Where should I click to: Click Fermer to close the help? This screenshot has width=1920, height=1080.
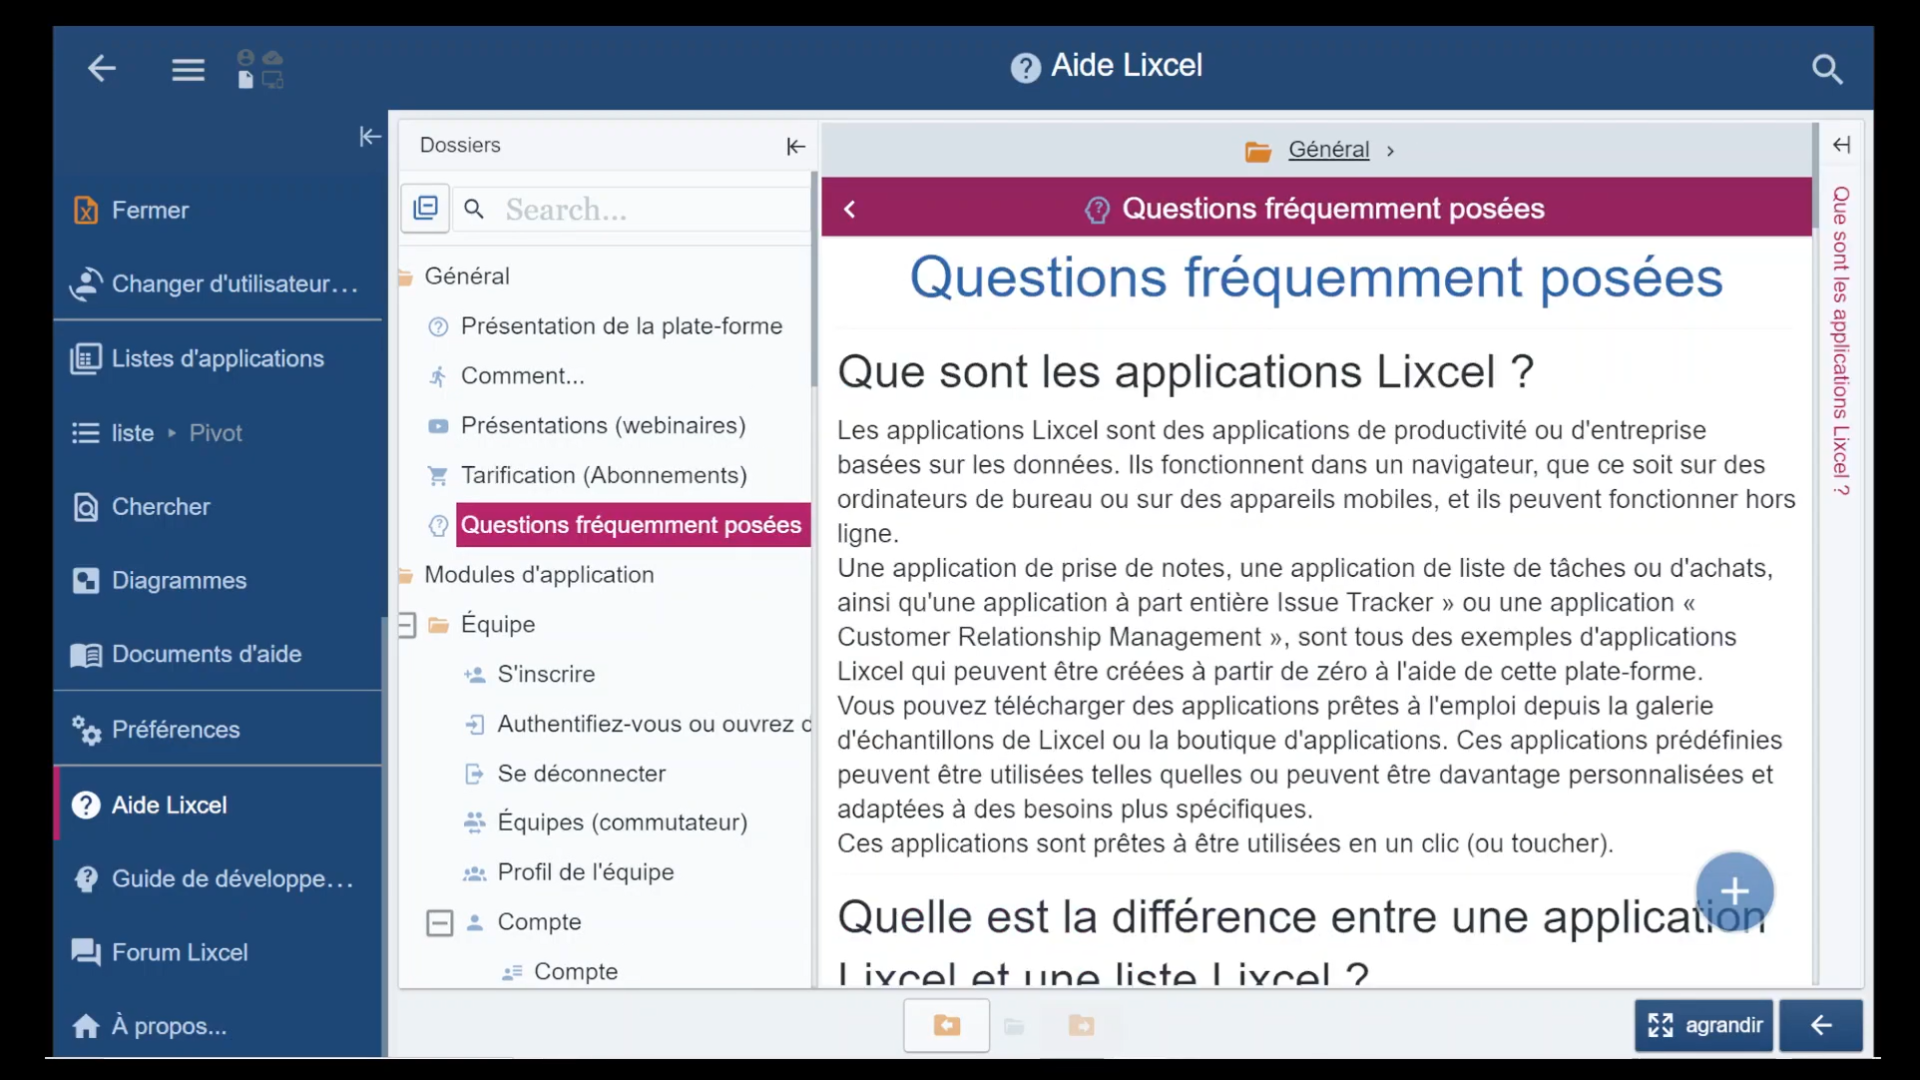pyautogui.click(x=150, y=210)
